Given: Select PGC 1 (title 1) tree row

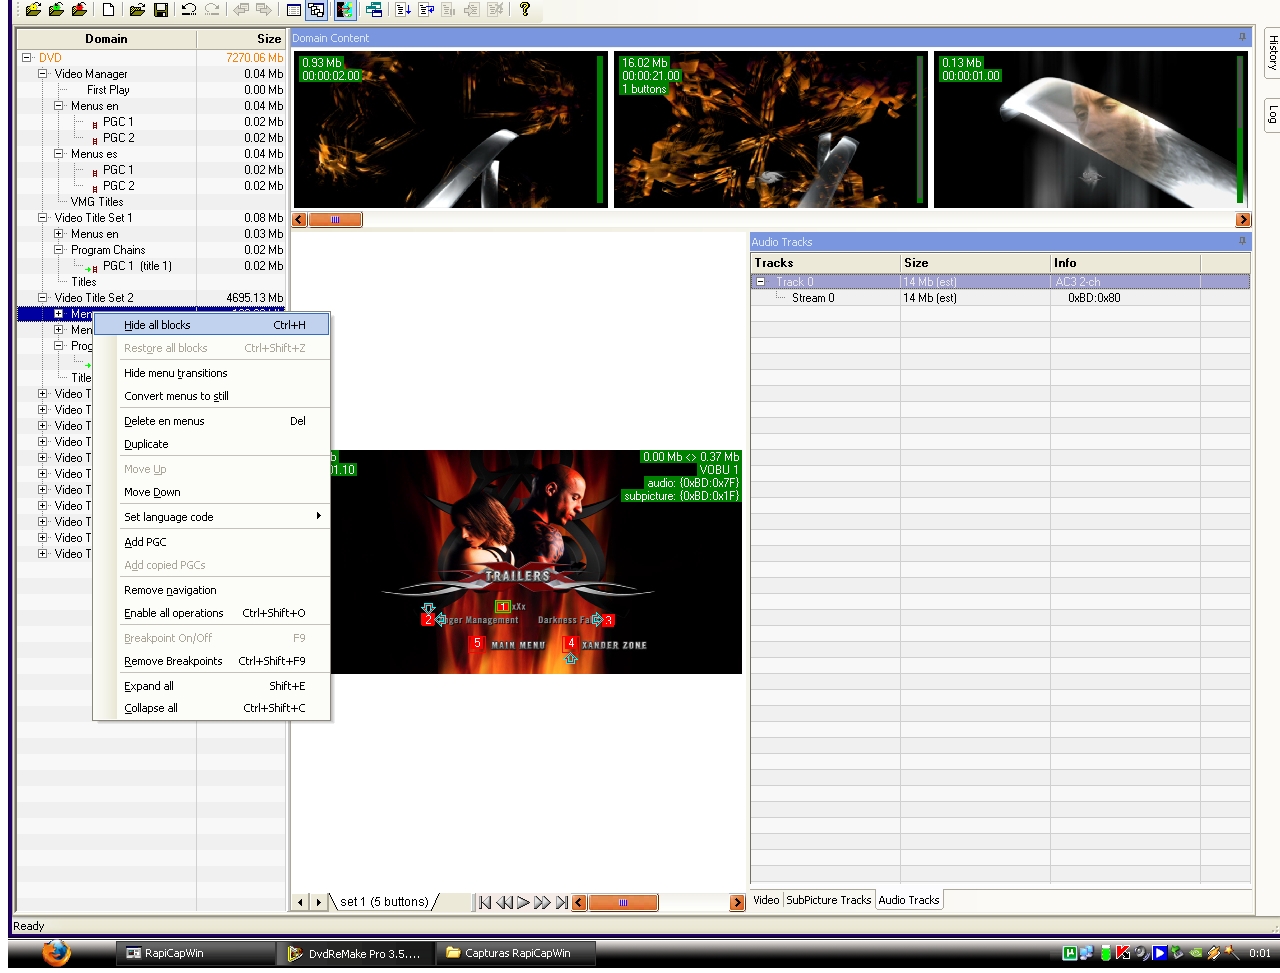Looking at the screenshot, I should pyautogui.click(x=137, y=266).
